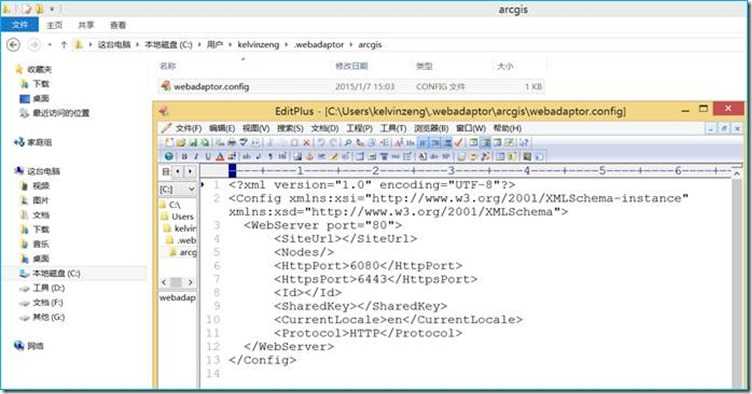Image resolution: width=752 pixels, height=394 pixels.
Task: Undo the last edit from the toolbar
Action: 321,142
